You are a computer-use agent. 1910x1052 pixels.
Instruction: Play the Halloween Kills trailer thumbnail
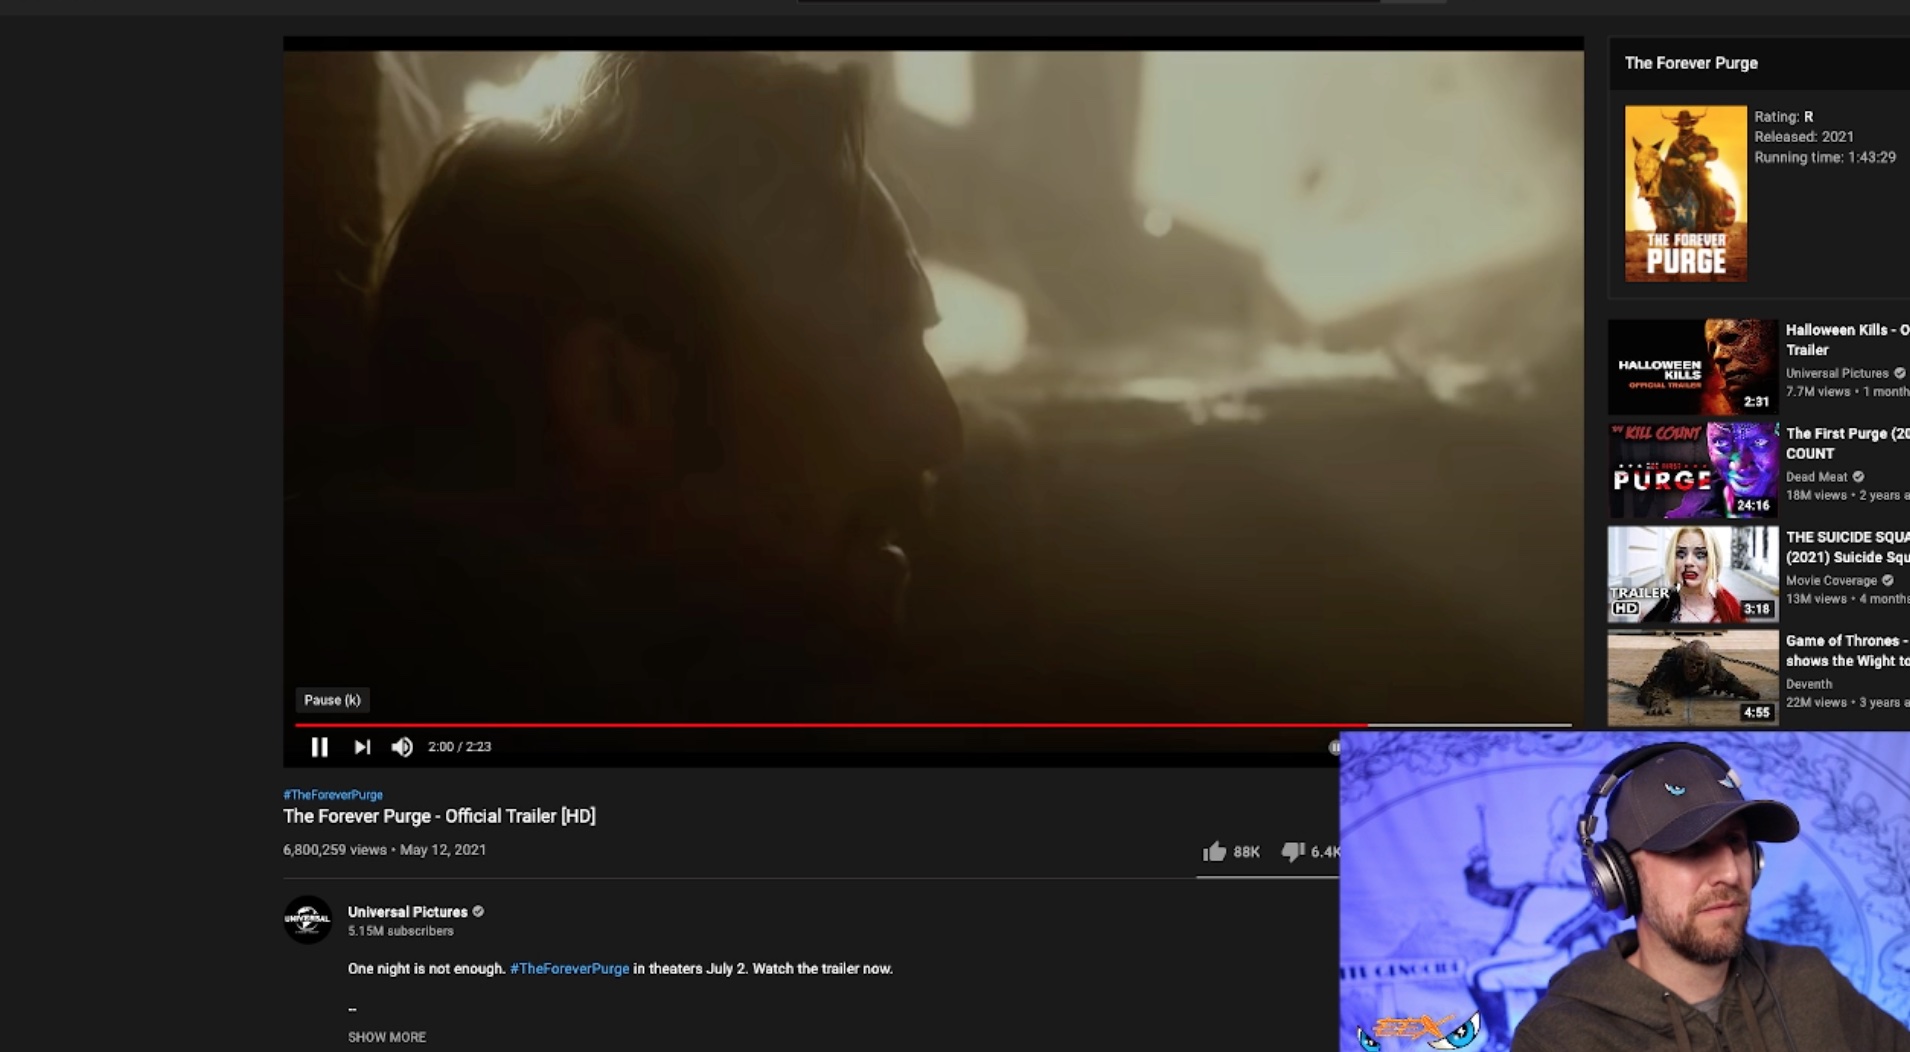click(1692, 367)
